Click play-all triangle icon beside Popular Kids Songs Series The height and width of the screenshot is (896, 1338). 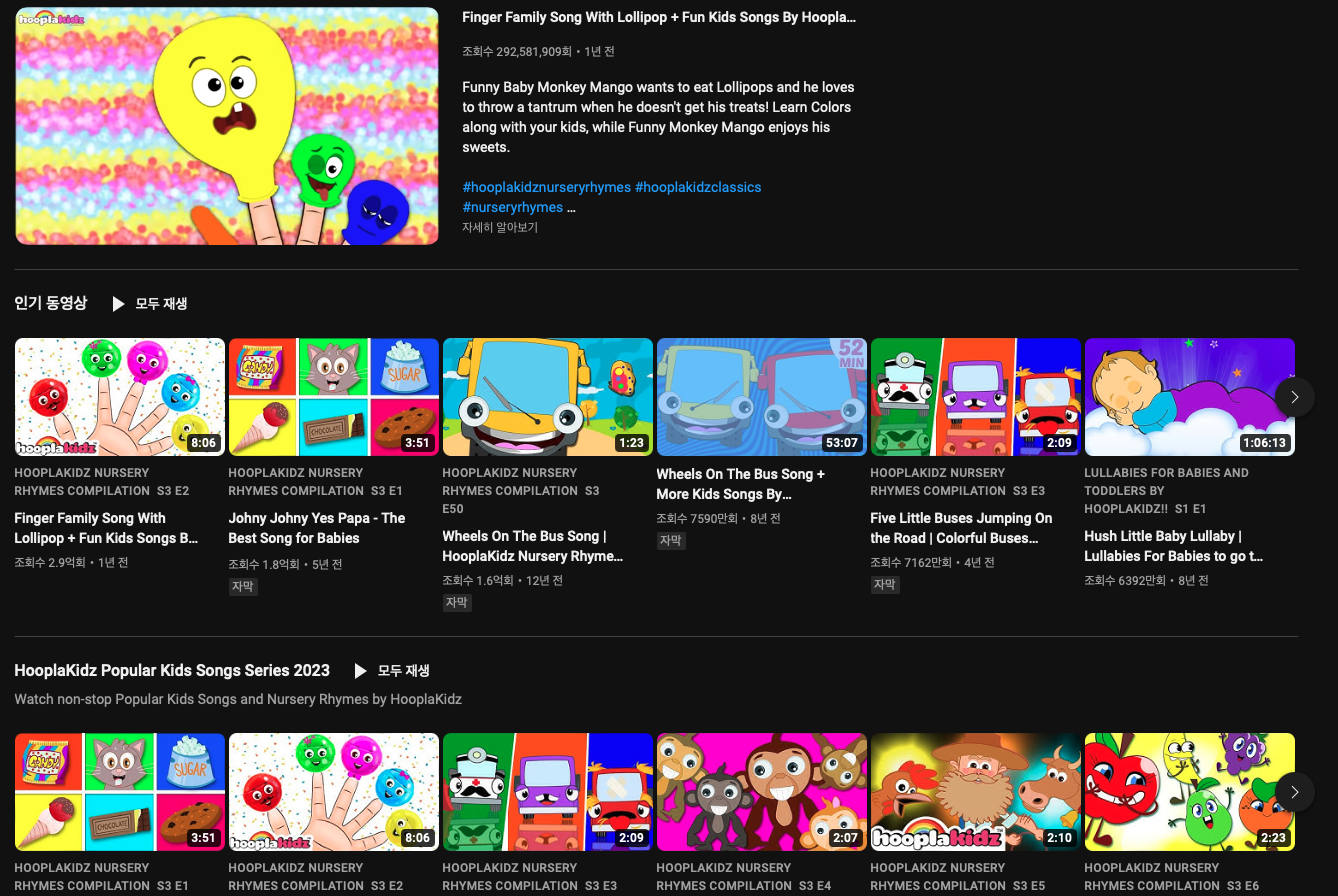pyautogui.click(x=360, y=670)
